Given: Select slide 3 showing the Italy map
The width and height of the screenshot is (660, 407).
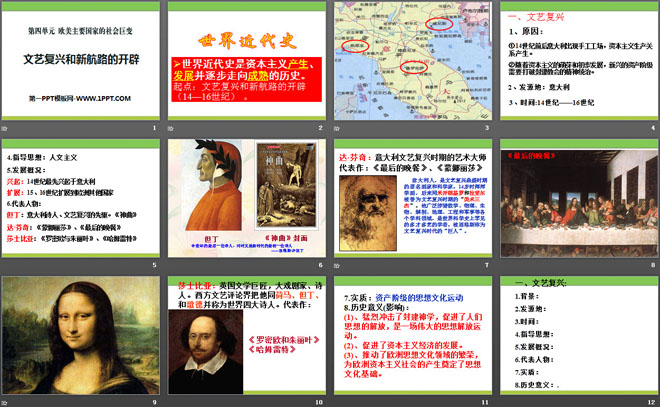Looking at the screenshot, I should (413, 61).
